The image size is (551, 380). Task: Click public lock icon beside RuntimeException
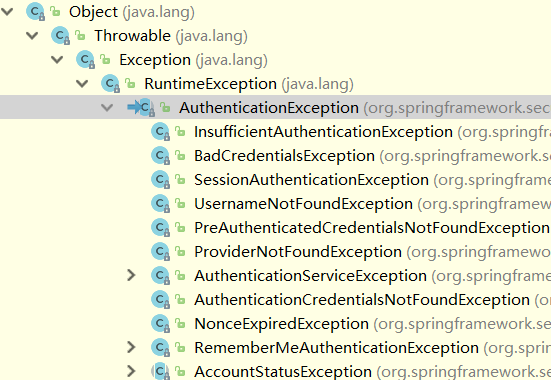tap(130, 83)
